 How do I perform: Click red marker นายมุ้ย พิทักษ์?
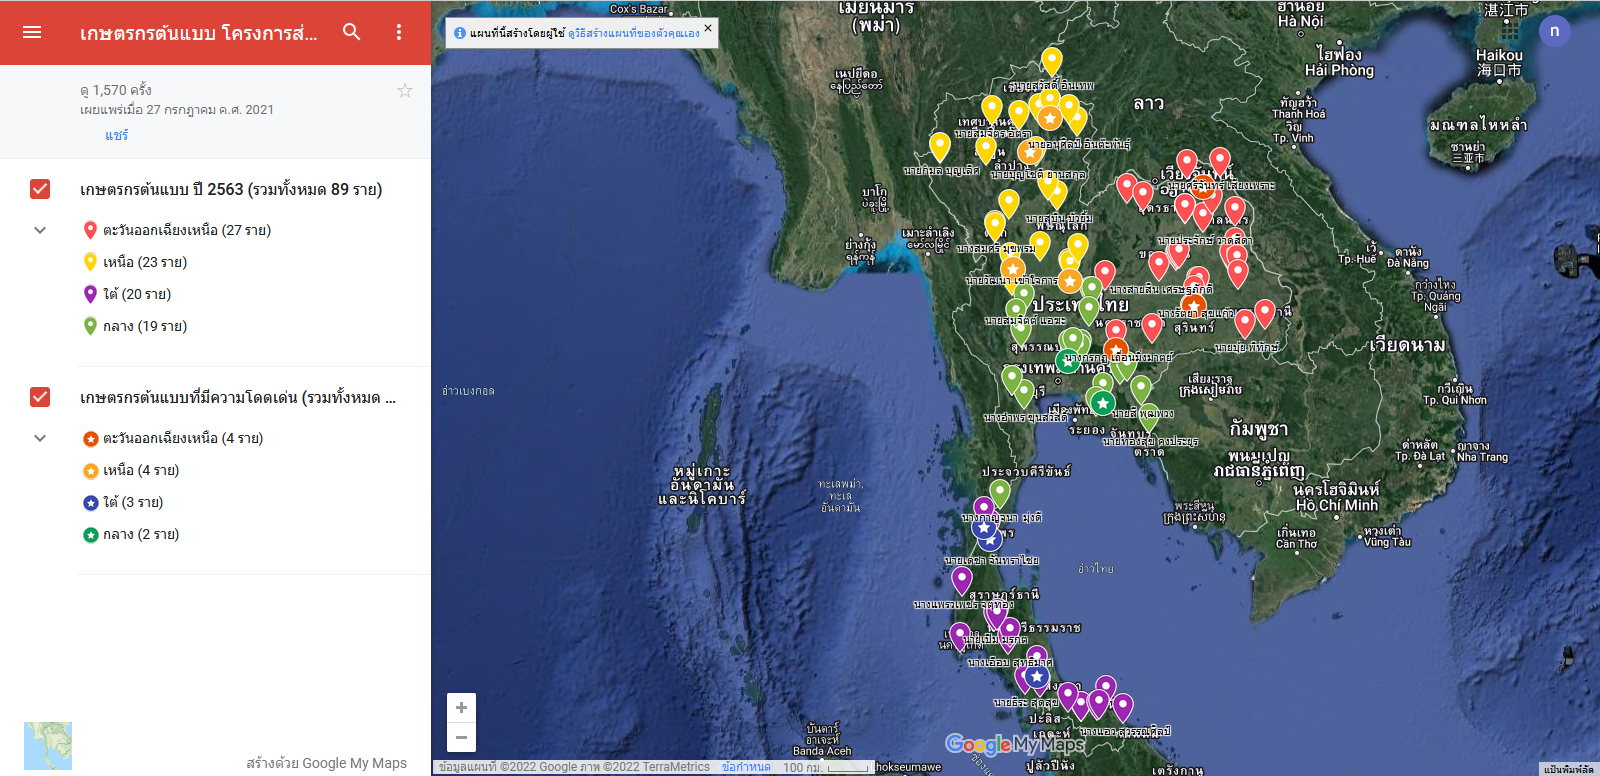(1245, 322)
